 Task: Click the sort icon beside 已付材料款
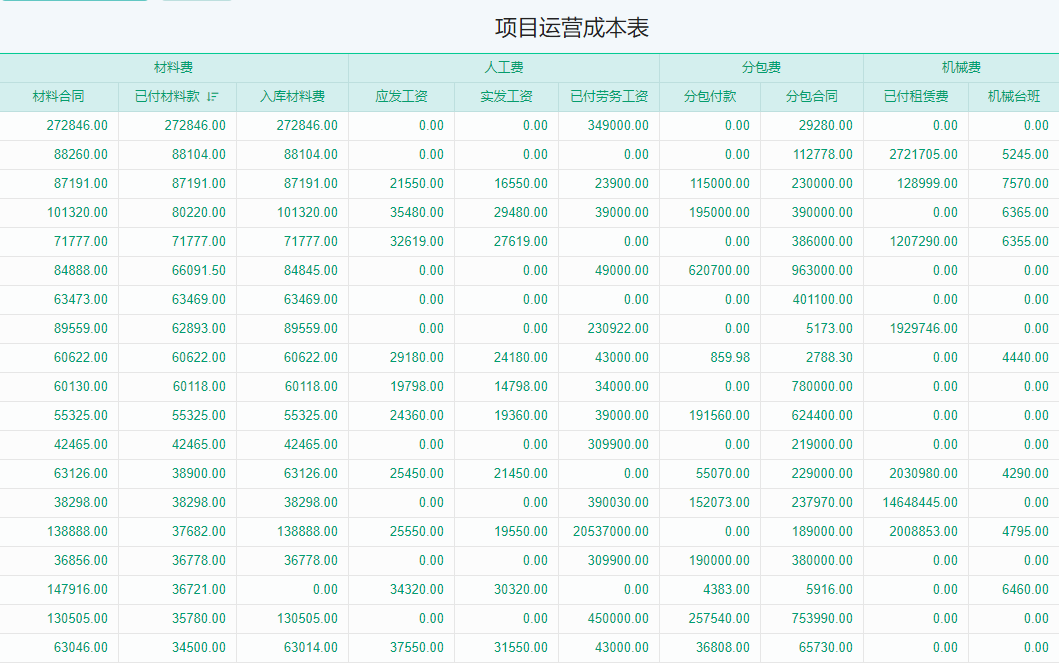tap(213, 97)
